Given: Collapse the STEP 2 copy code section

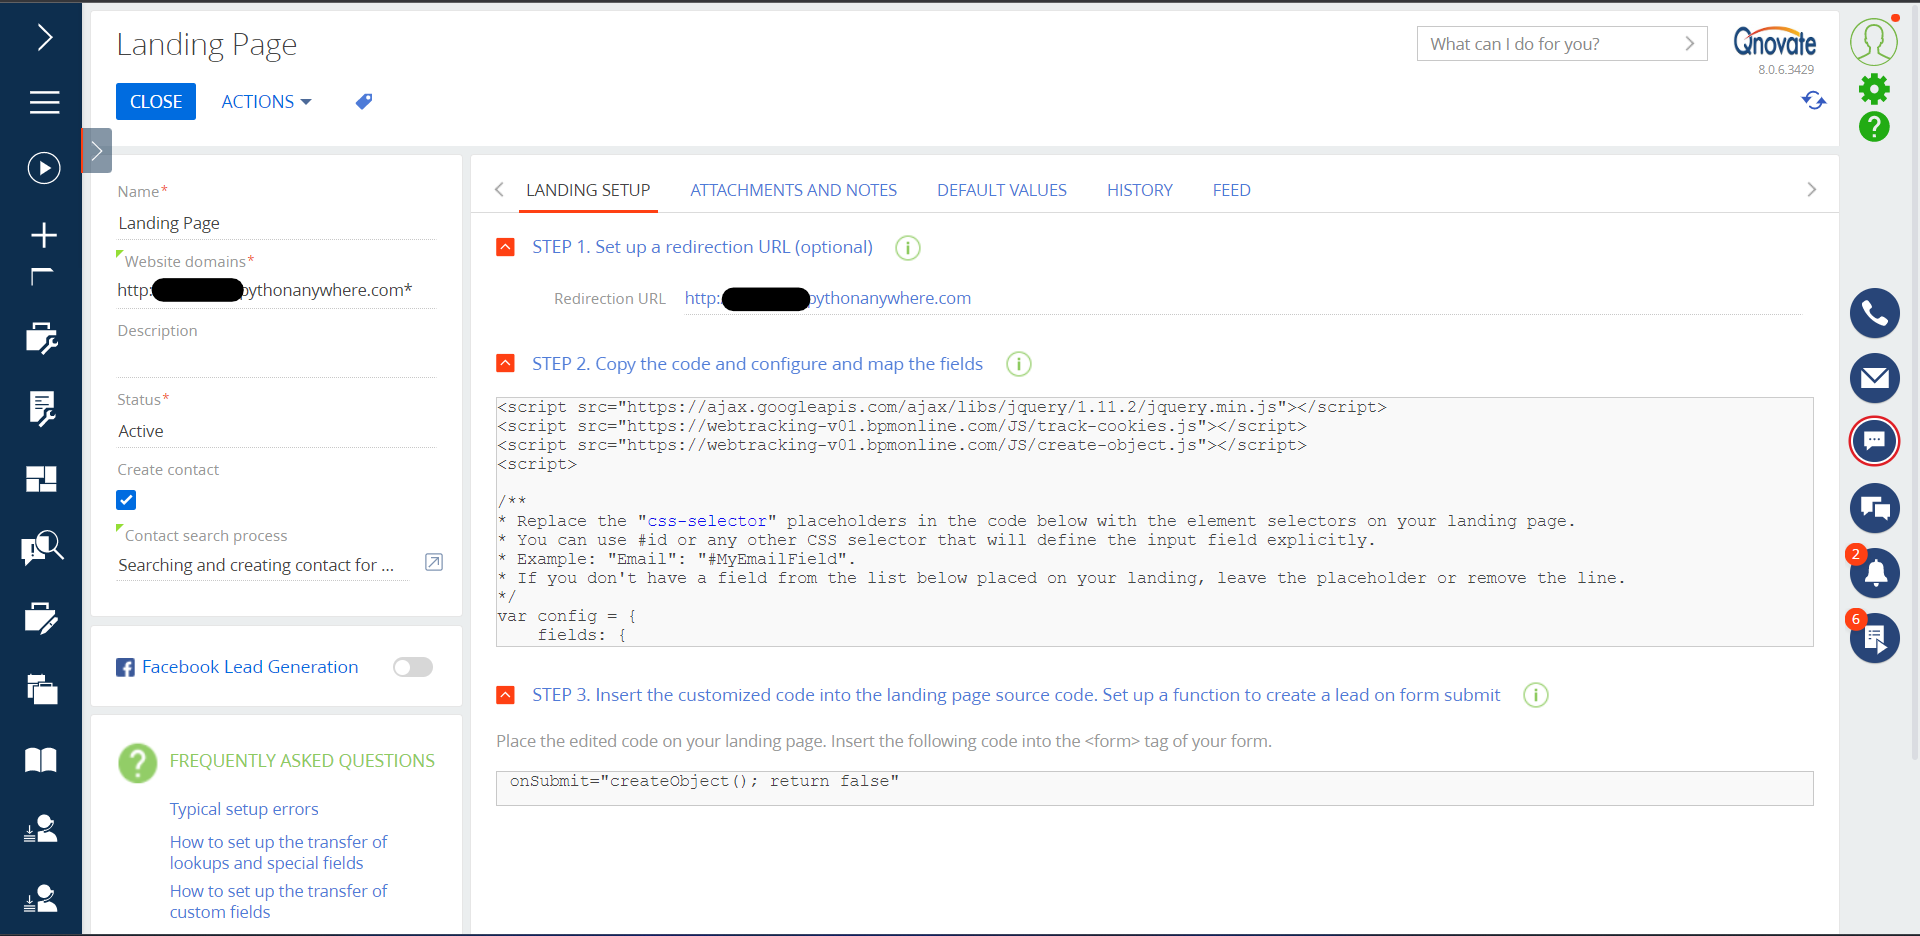Looking at the screenshot, I should point(506,363).
